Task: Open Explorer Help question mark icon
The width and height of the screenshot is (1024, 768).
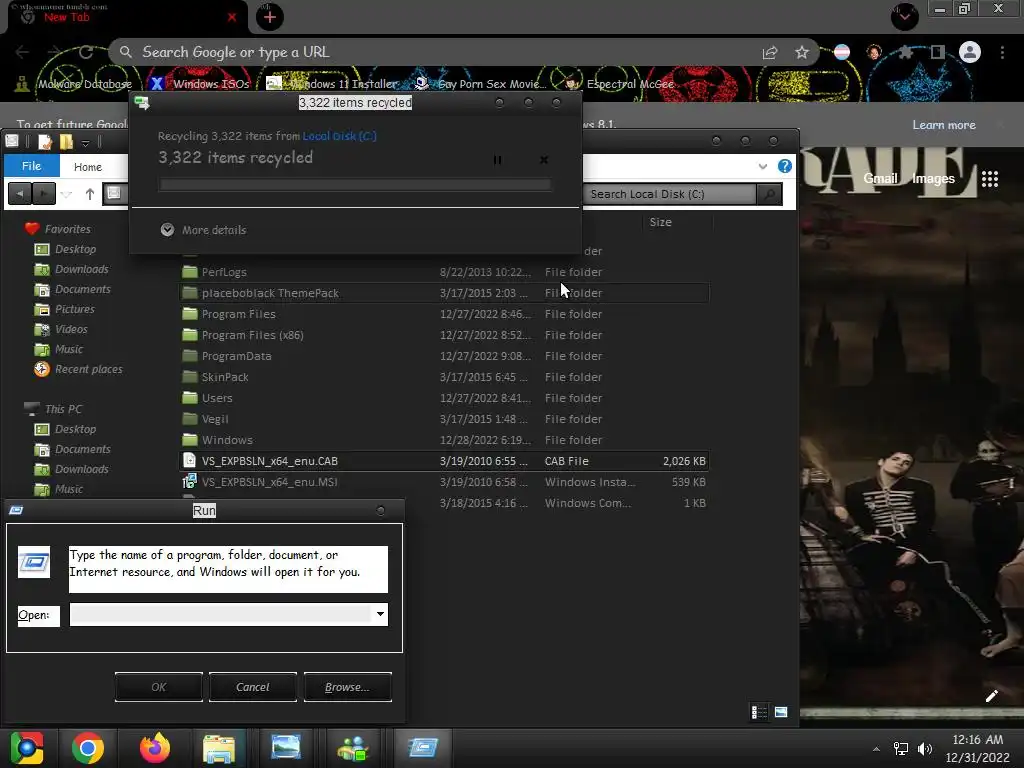Action: point(784,166)
